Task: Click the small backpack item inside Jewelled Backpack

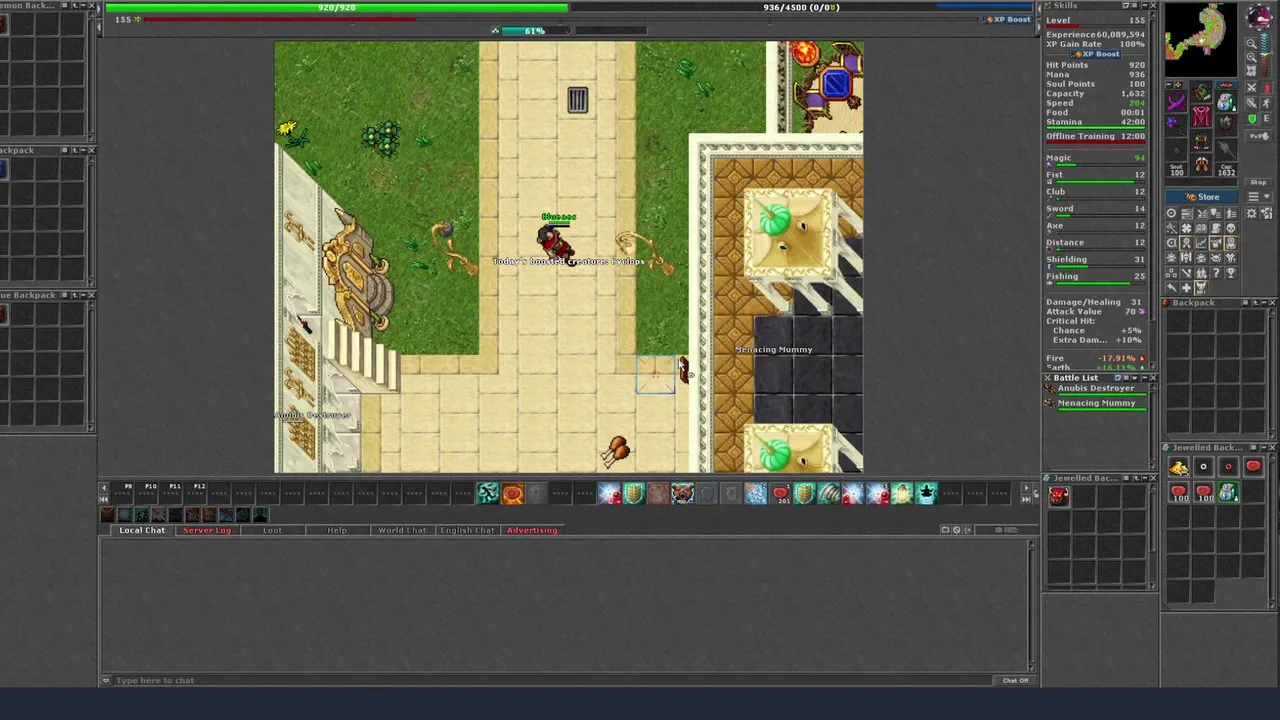Action: click(x=1229, y=492)
